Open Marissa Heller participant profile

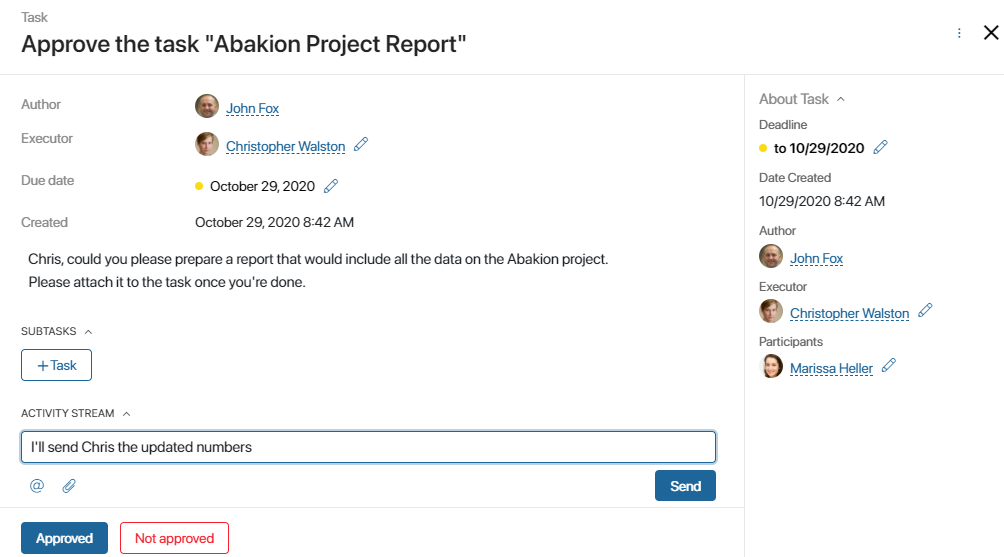(831, 368)
